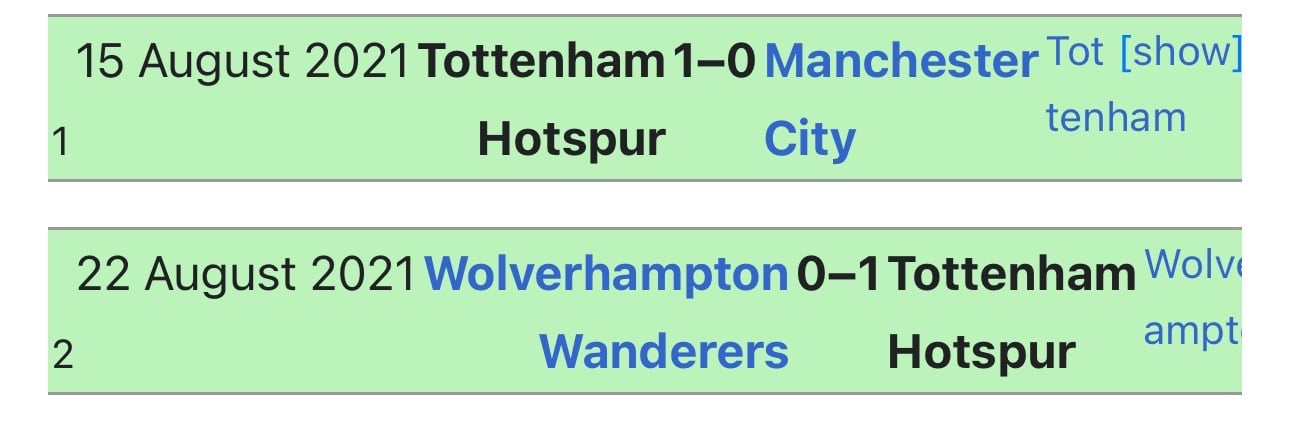Click the 1–0 score in the first match
The height and width of the screenshot is (438, 1290).
[713, 62]
